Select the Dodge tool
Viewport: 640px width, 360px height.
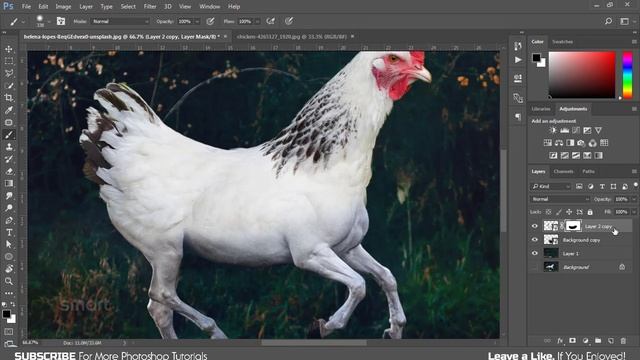(9, 208)
